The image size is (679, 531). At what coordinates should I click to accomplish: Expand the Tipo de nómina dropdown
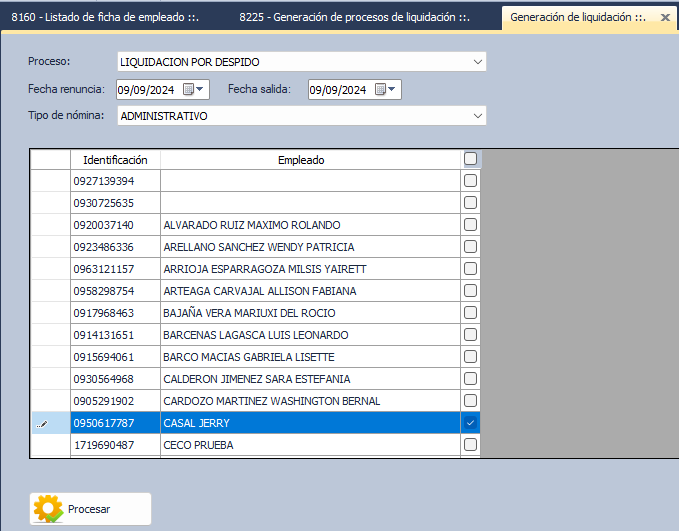[477, 116]
